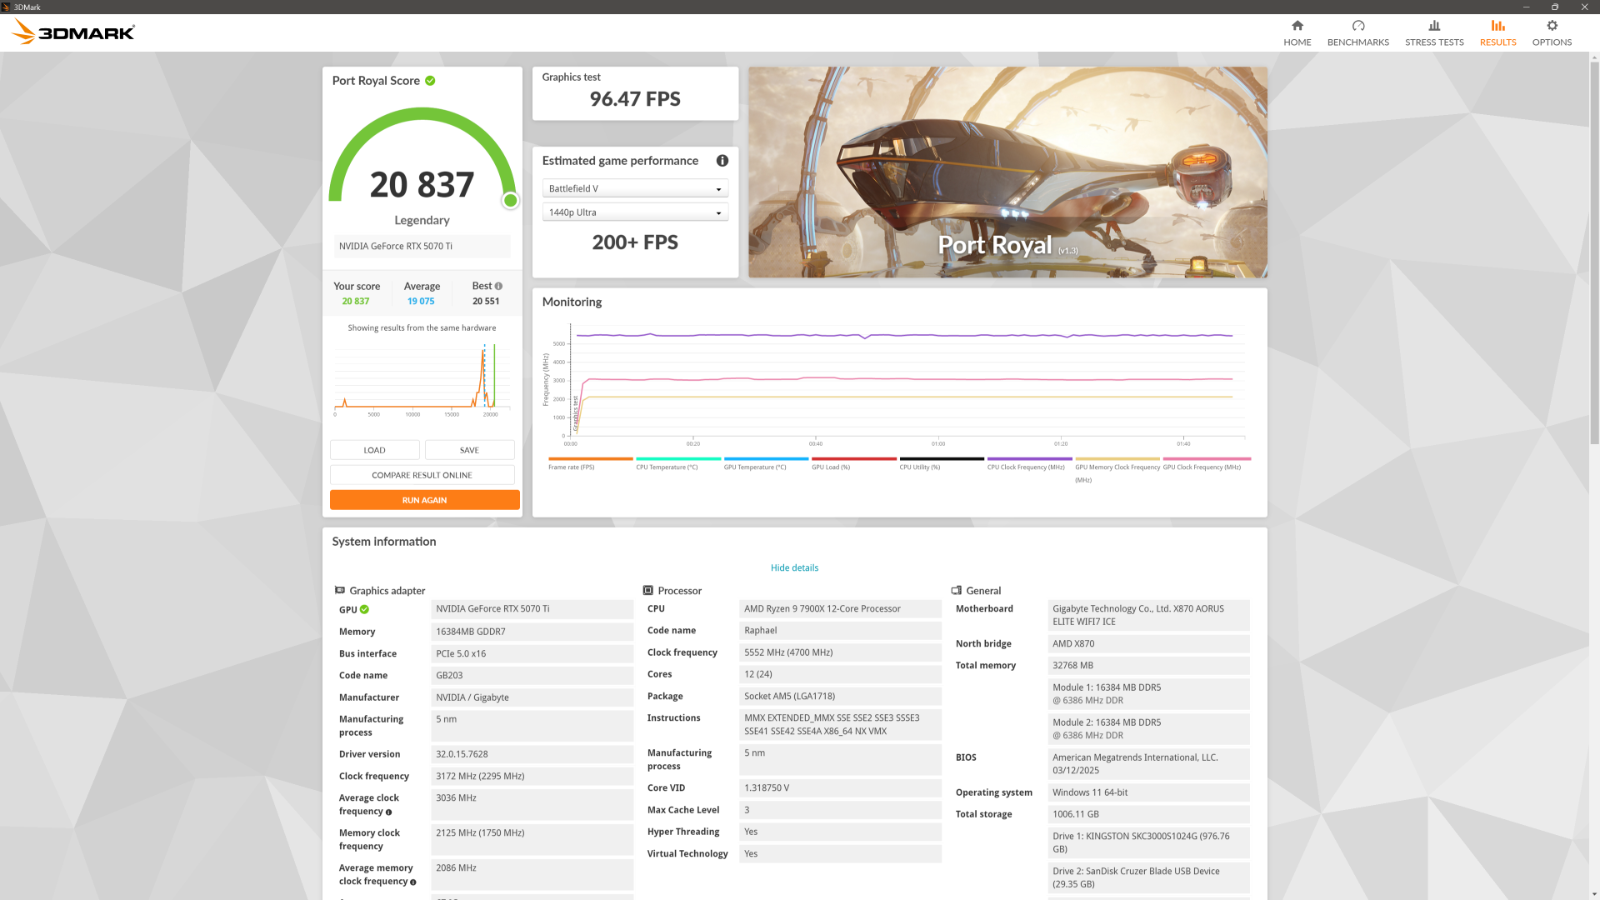Click info icon on Average memory clock frequency
This screenshot has width=1600, height=900.
413,882
